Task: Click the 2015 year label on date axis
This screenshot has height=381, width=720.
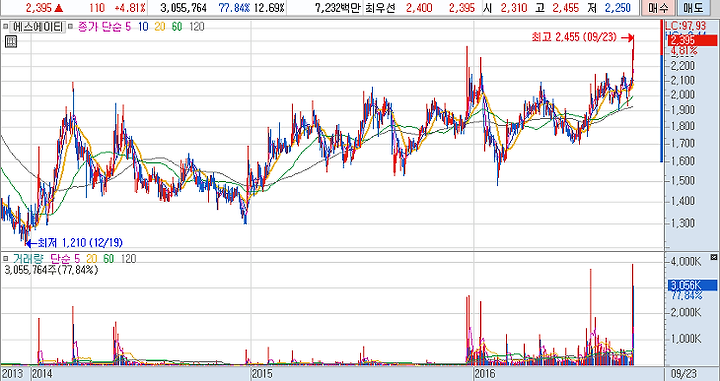Action: click(263, 374)
